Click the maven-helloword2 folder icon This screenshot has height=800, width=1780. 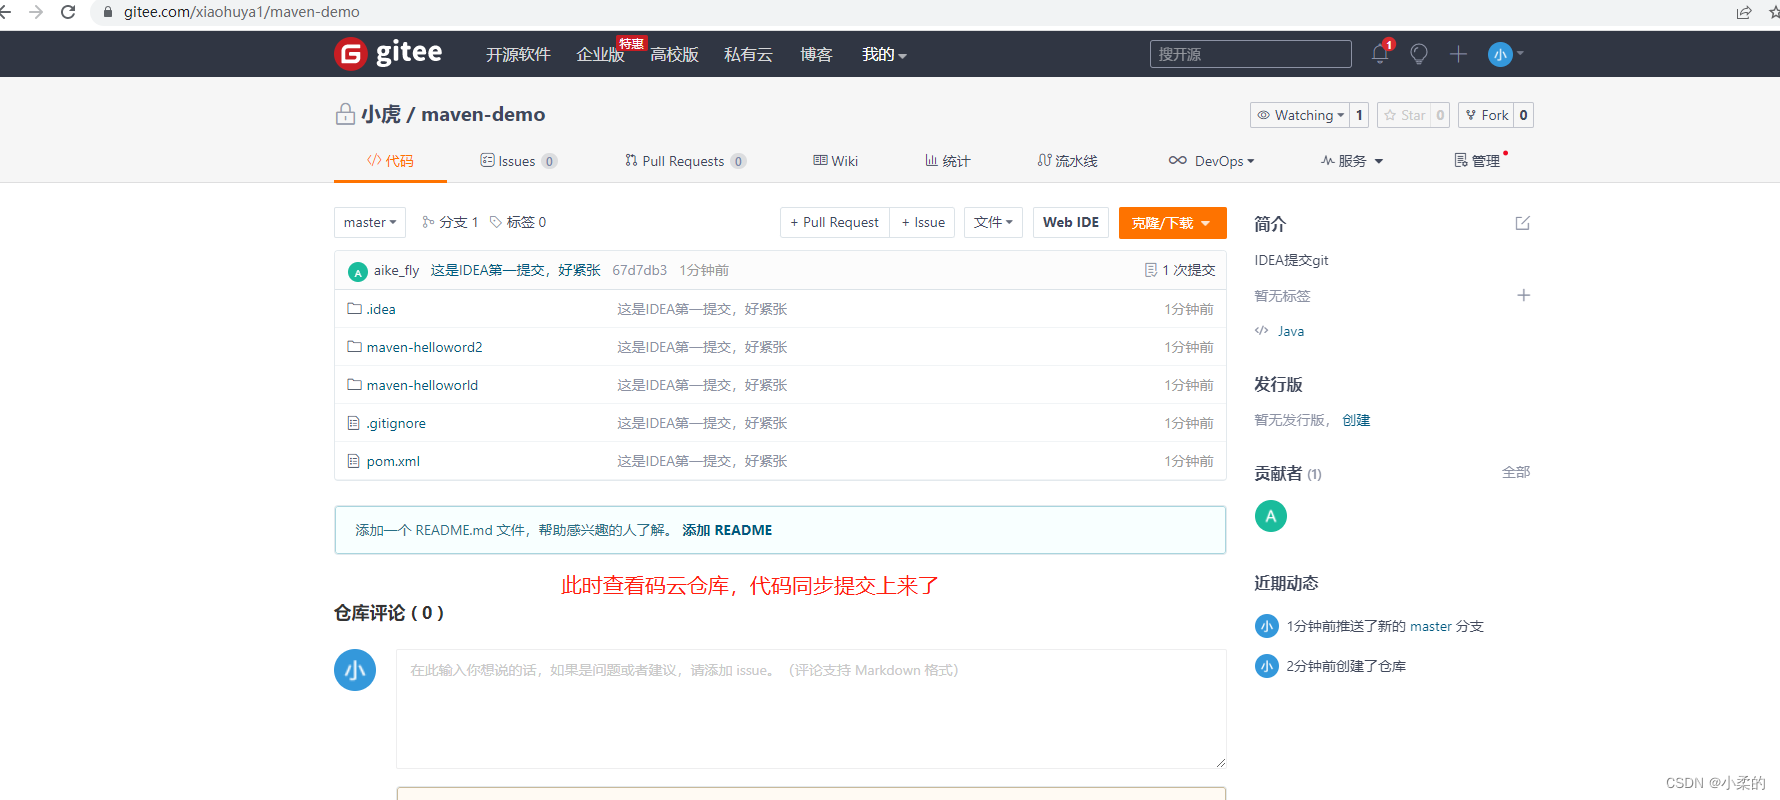[x=354, y=346]
